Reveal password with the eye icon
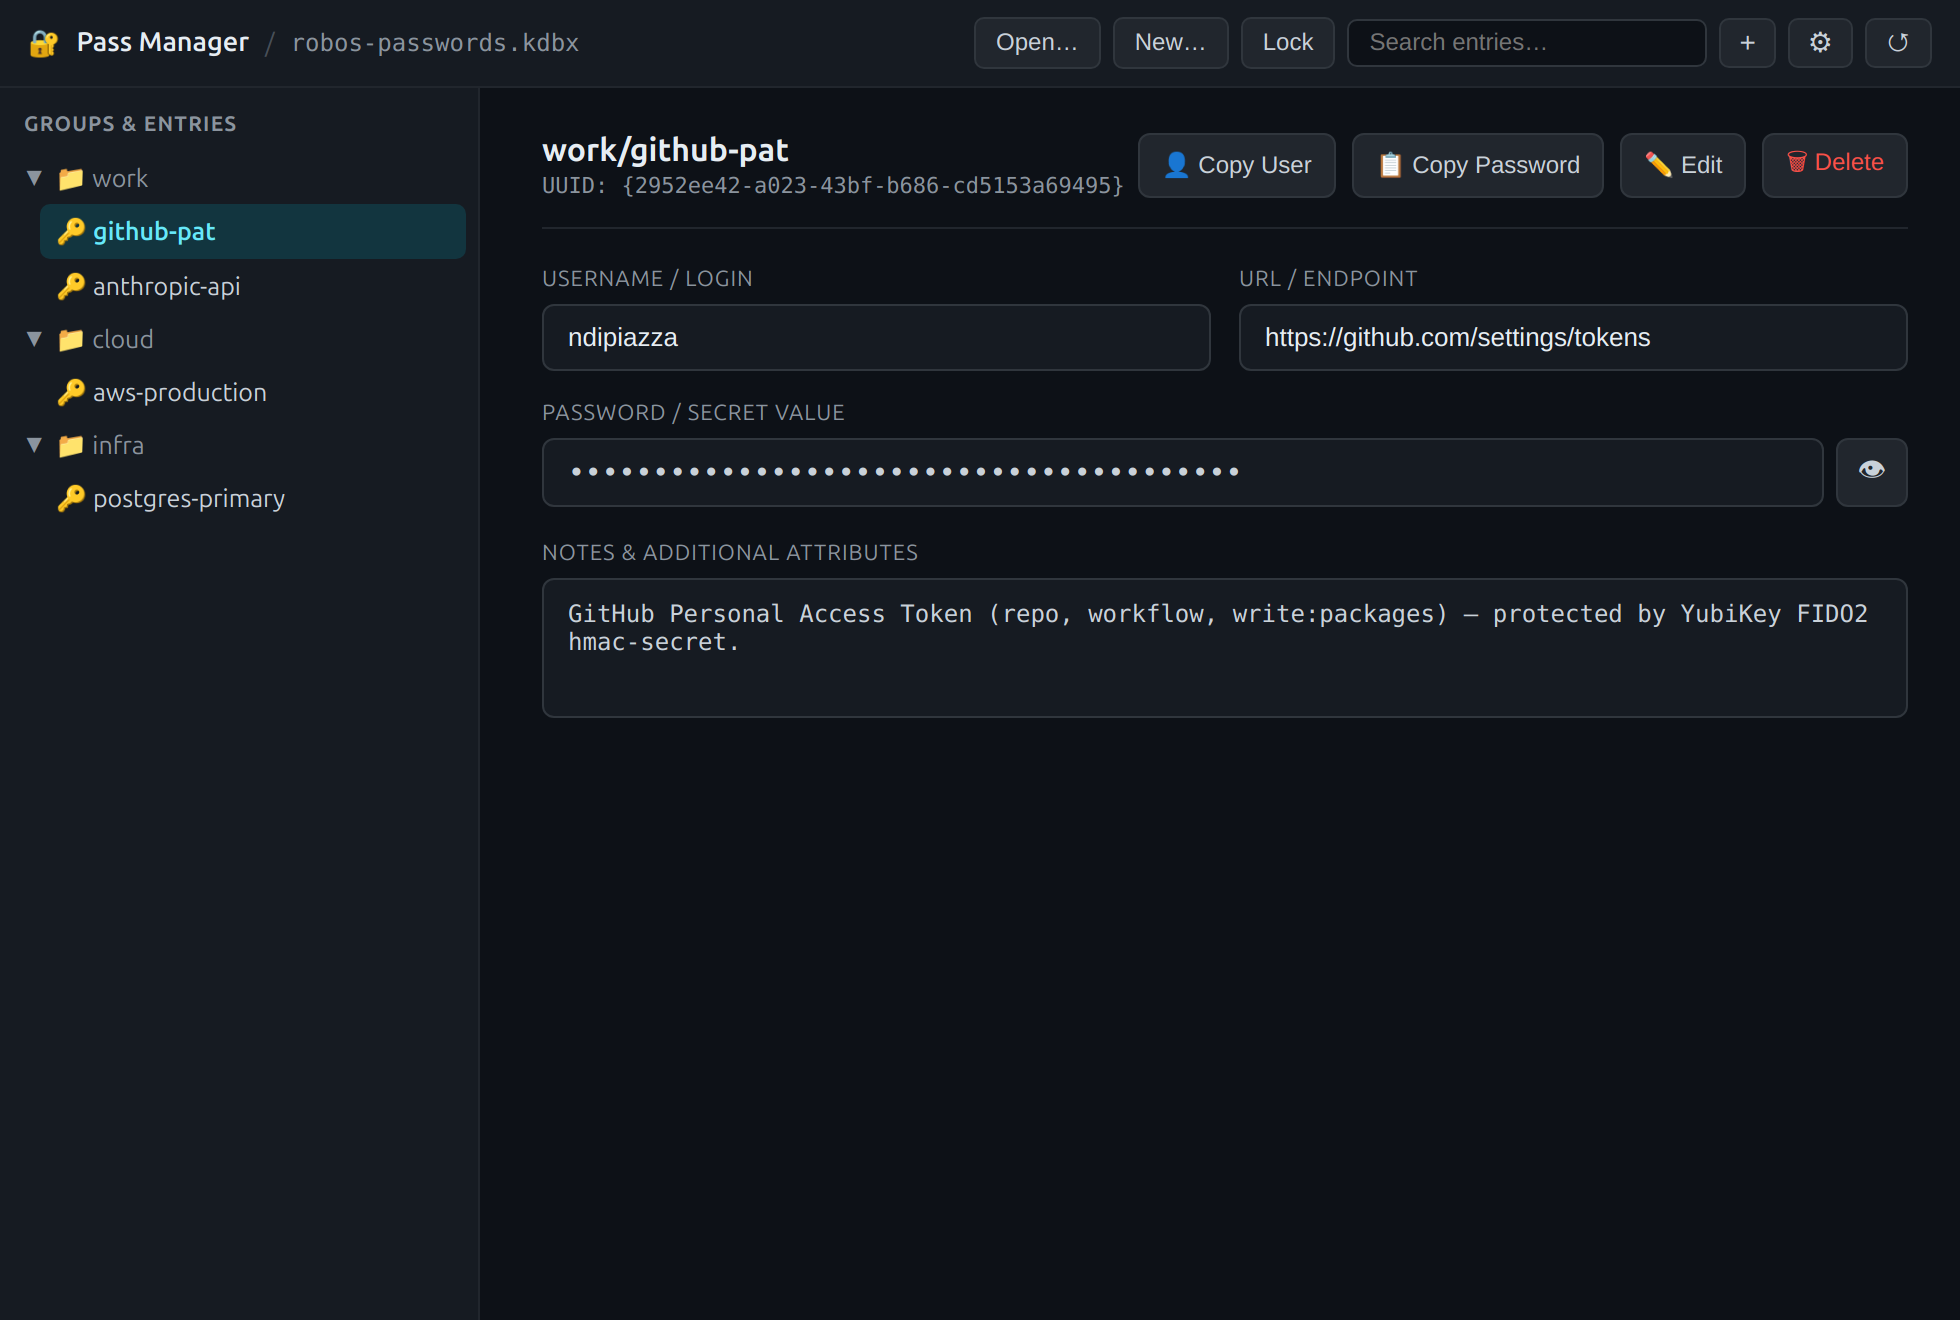This screenshot has width=1960, height=1320. pyautogui.click(x=1872, y=472)
